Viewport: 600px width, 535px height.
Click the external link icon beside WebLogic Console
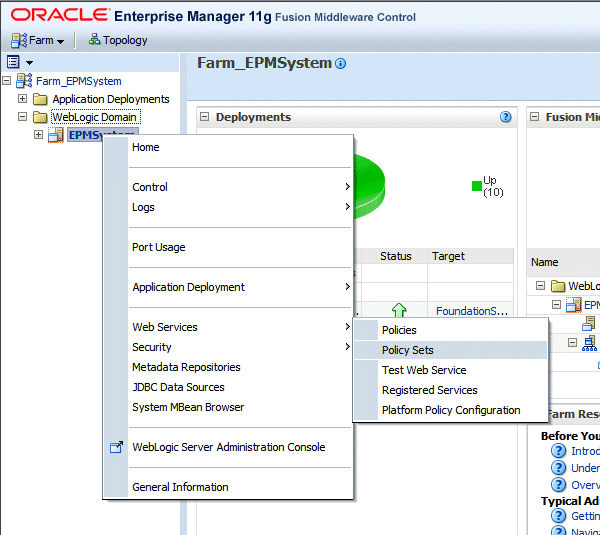coord(116,447)
